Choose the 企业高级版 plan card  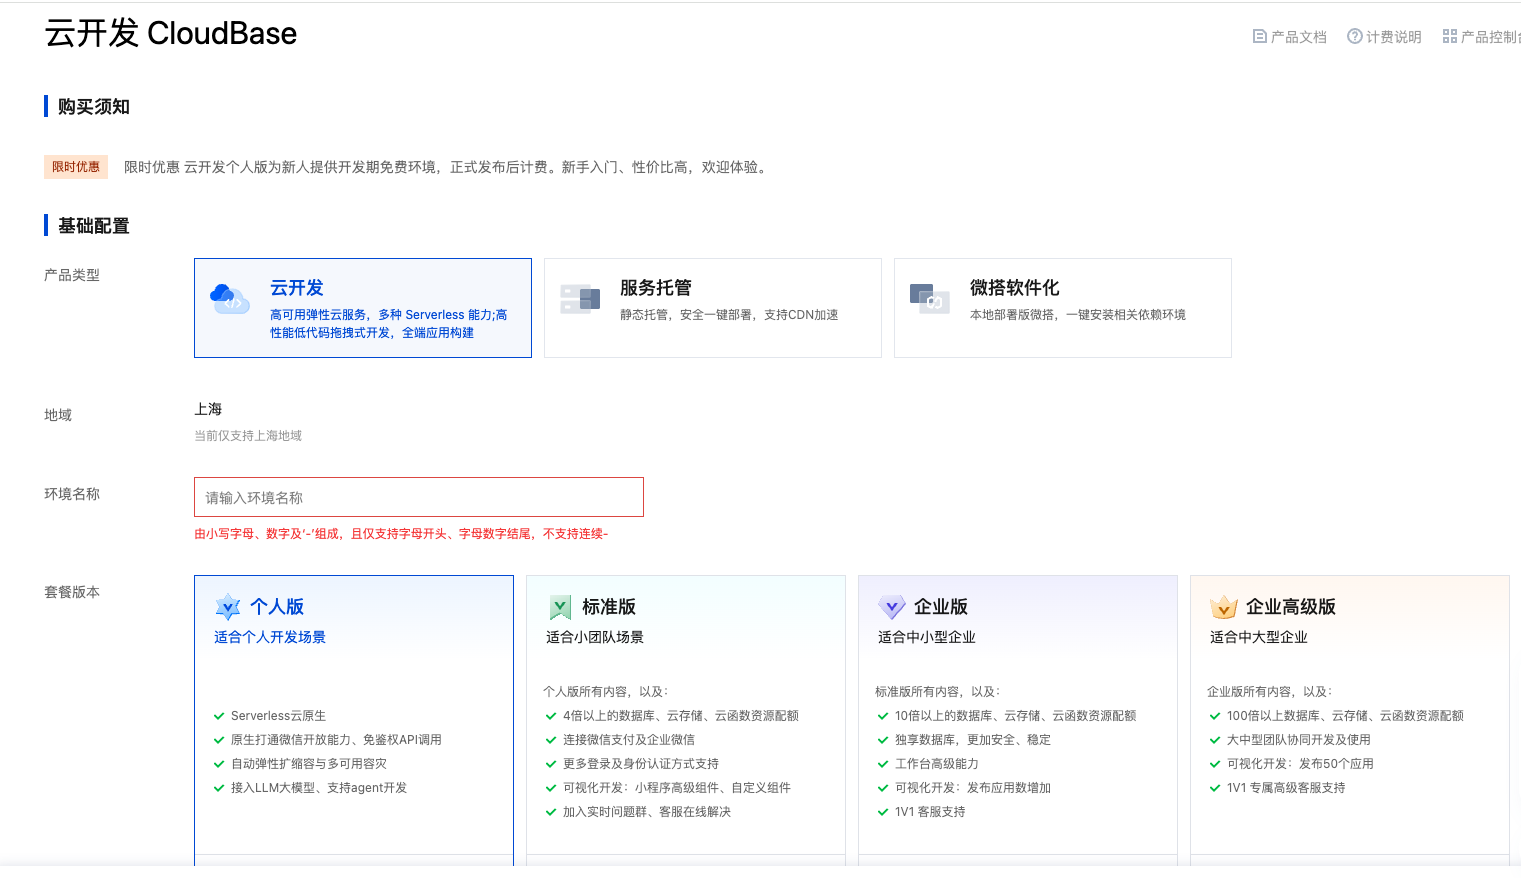(1350, 720)
